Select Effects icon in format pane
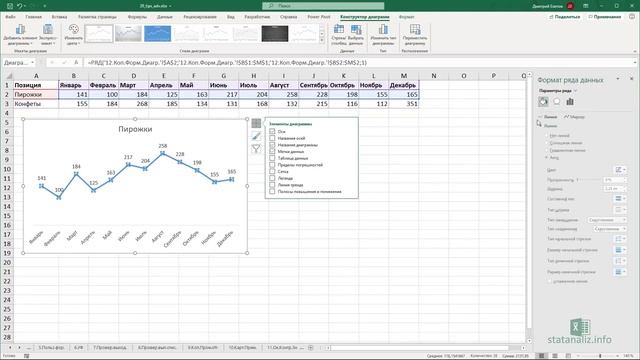Screen dimensions: 640x360 point(557,102)
